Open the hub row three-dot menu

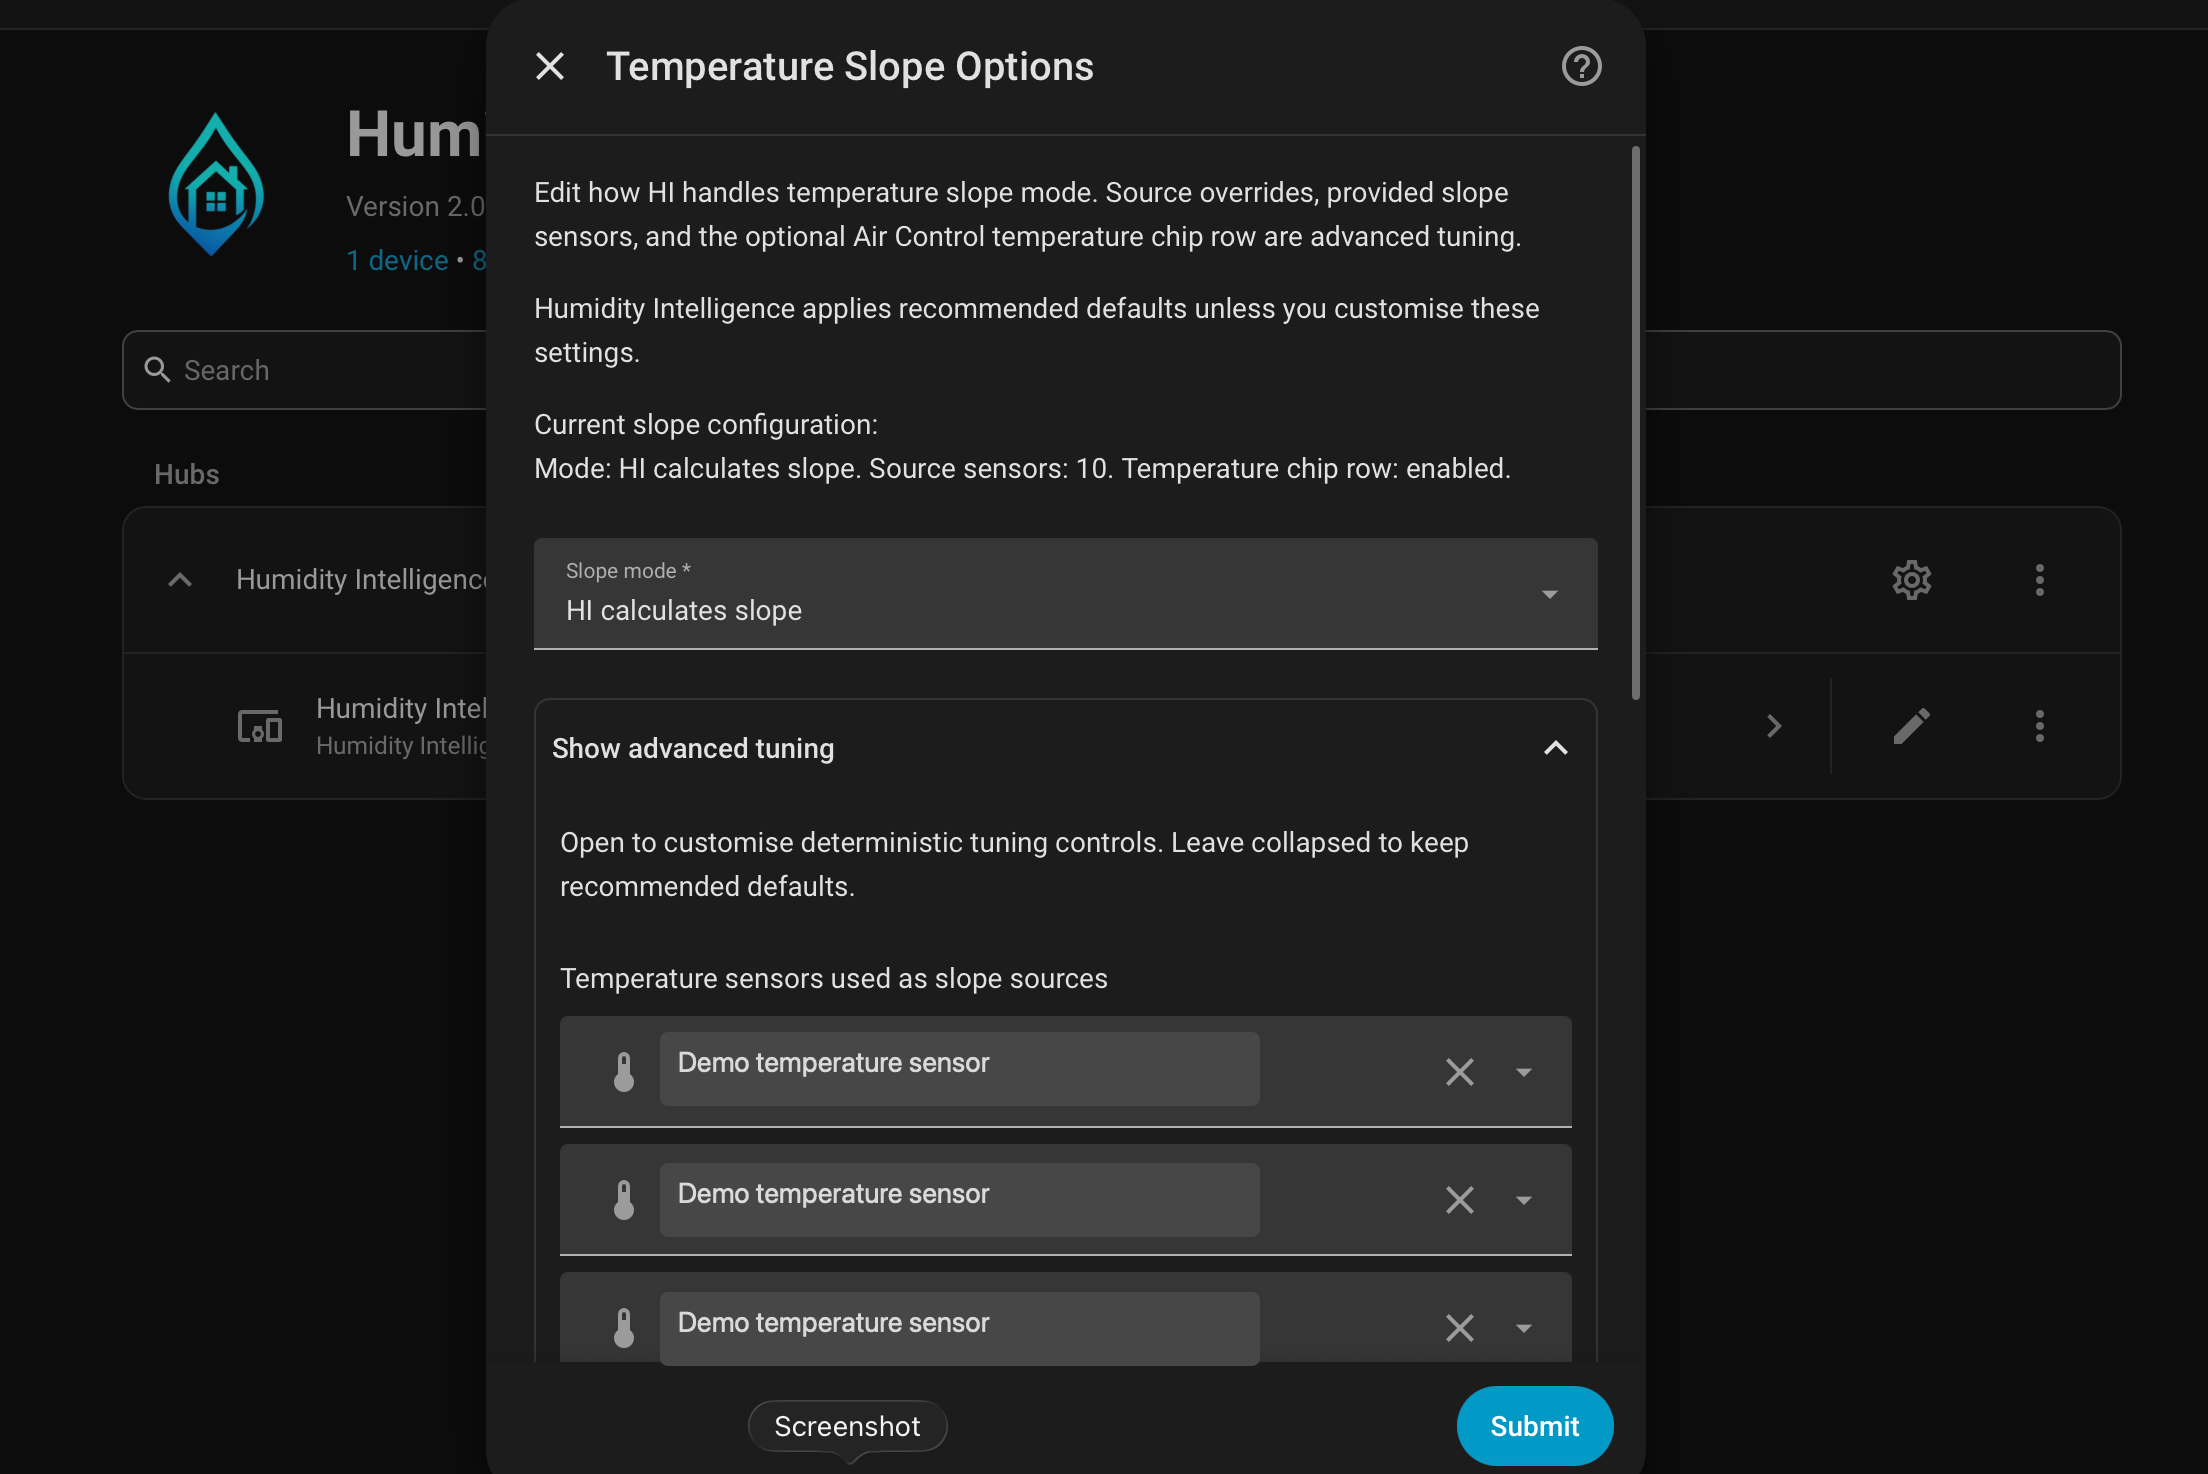click(x=2039, y=580)
